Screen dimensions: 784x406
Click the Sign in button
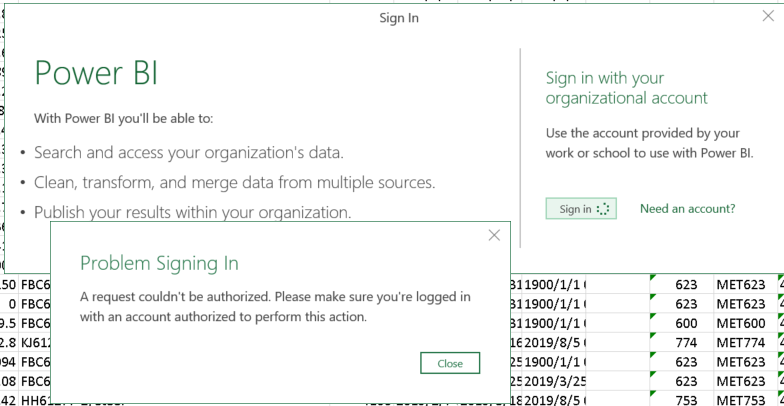(x=581, y=208)
